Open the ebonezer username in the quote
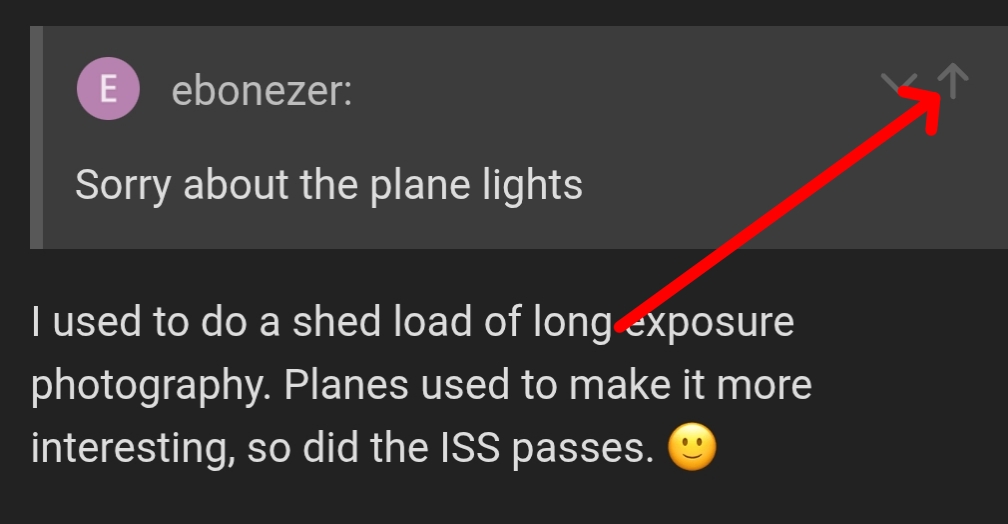The width and height of the screenshot is (1008, 524). click(x=261, y=92)
